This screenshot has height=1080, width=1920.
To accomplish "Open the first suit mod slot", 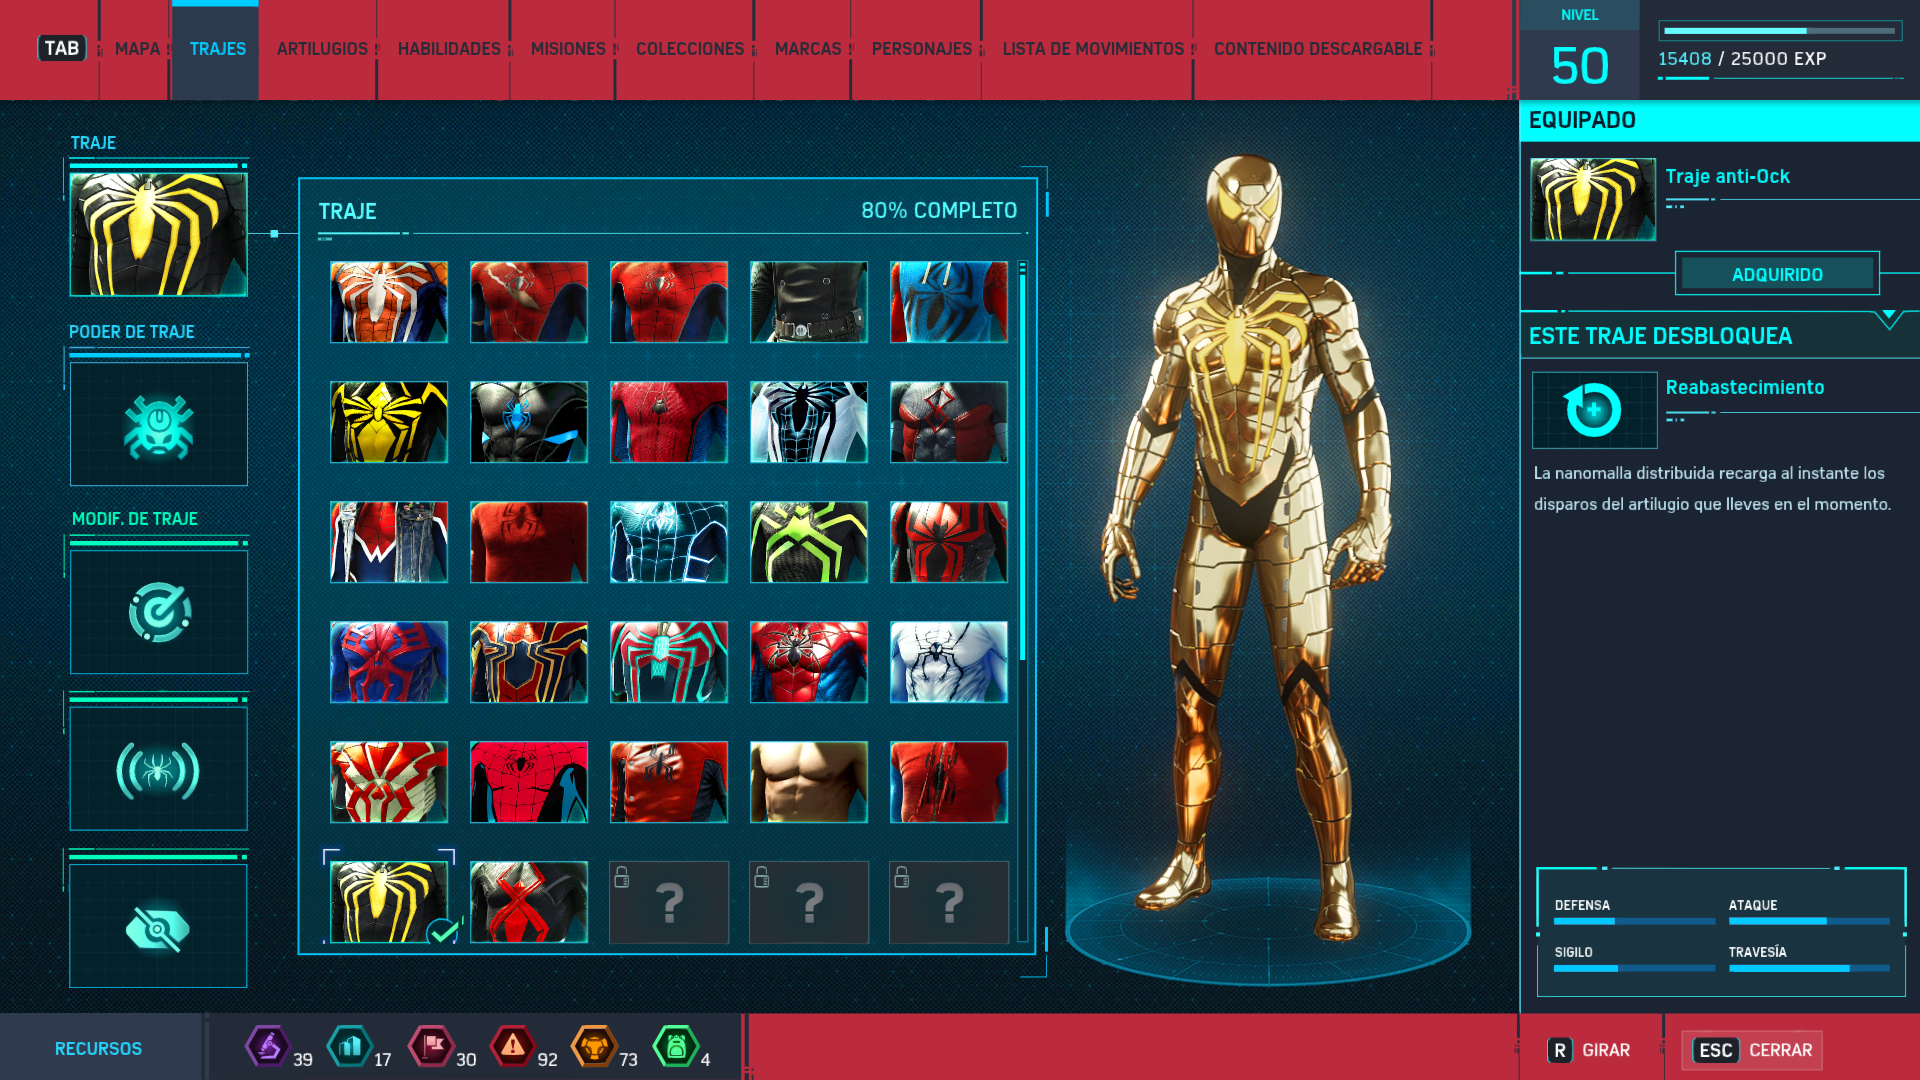I will point(158,612).
